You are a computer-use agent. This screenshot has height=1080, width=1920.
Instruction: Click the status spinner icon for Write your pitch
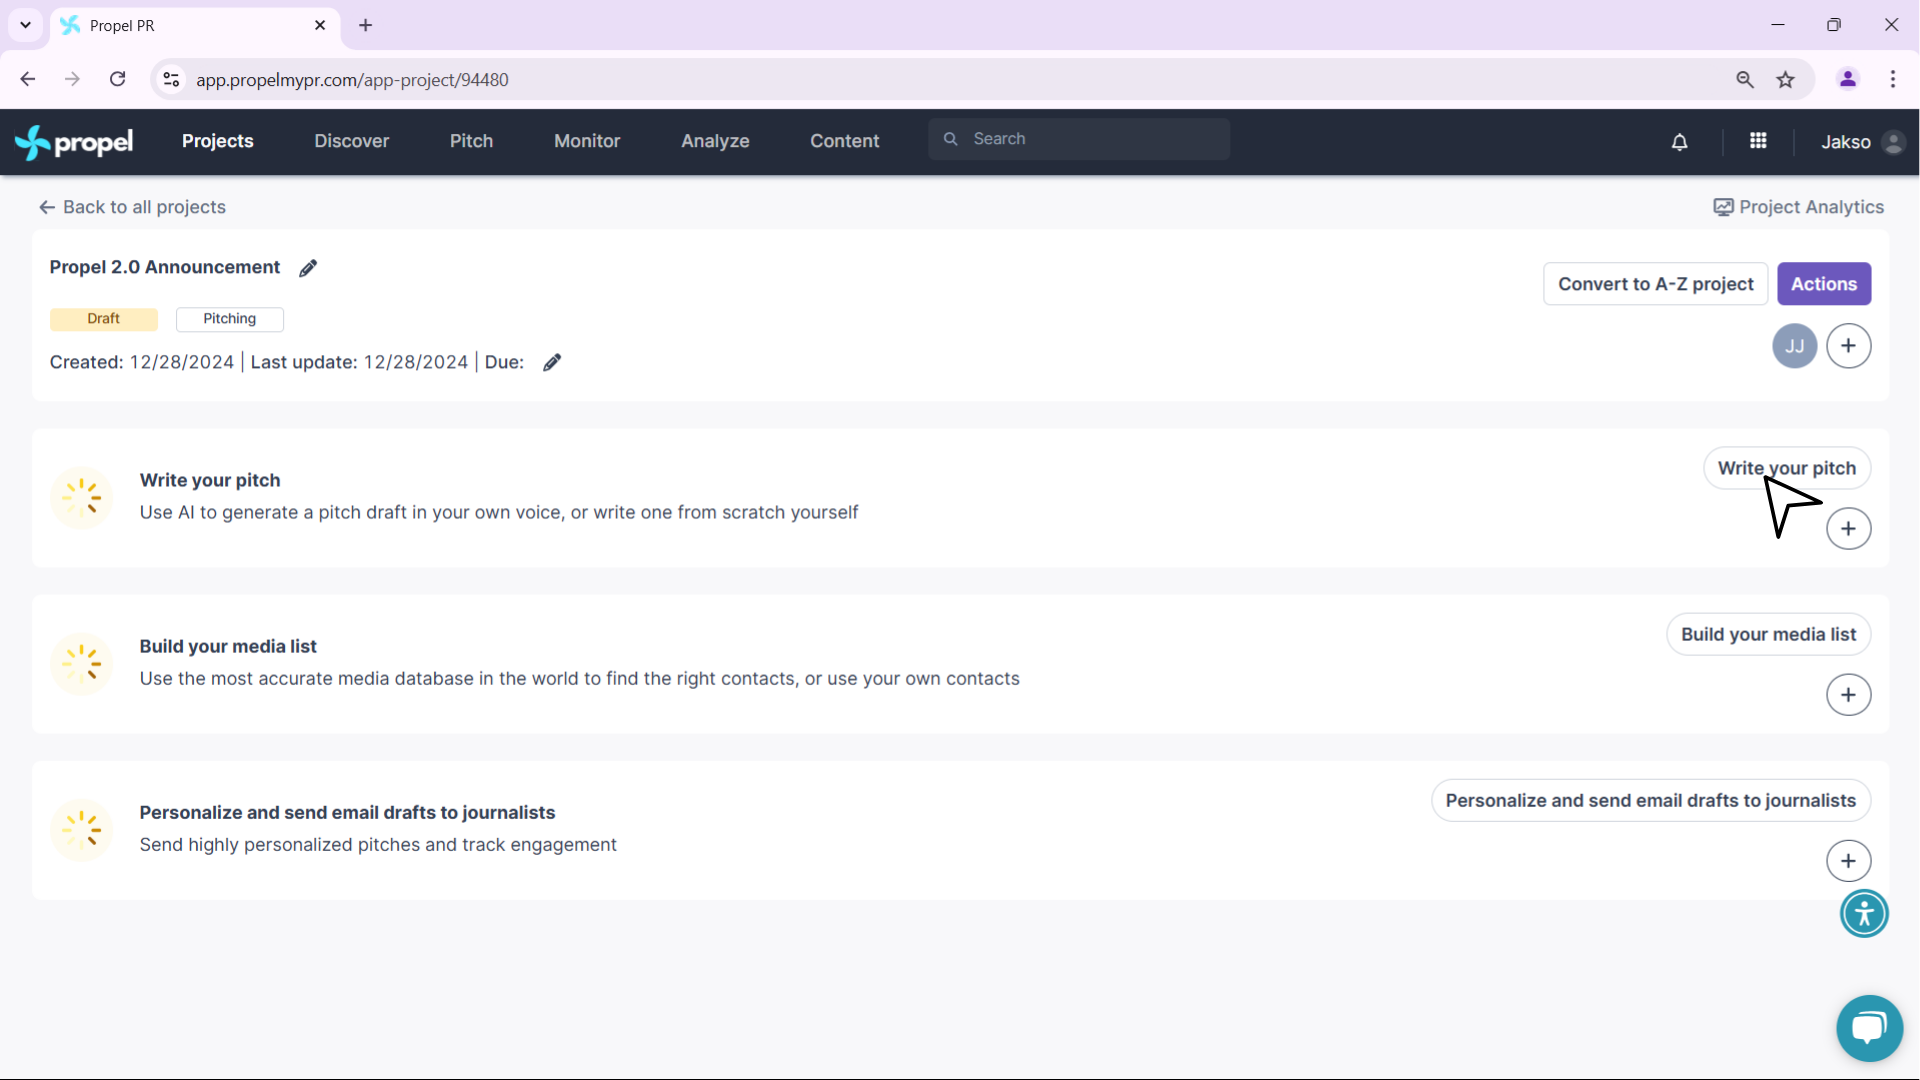[x=81, y=497]
